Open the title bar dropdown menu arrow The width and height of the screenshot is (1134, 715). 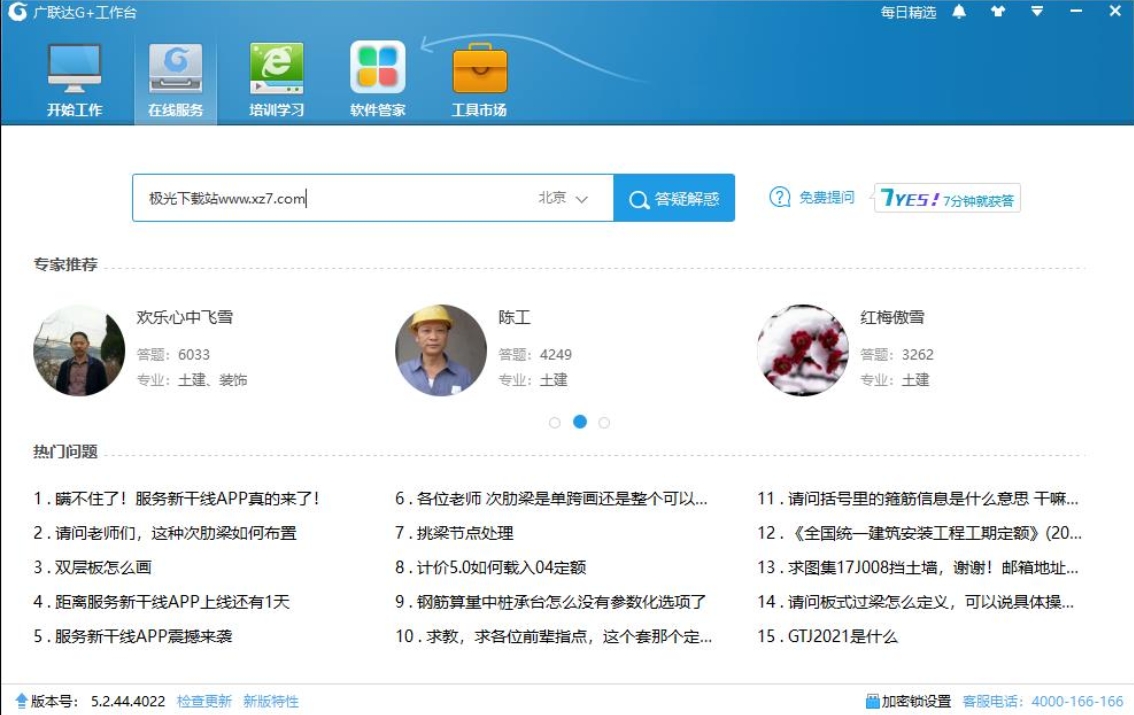1037,12
